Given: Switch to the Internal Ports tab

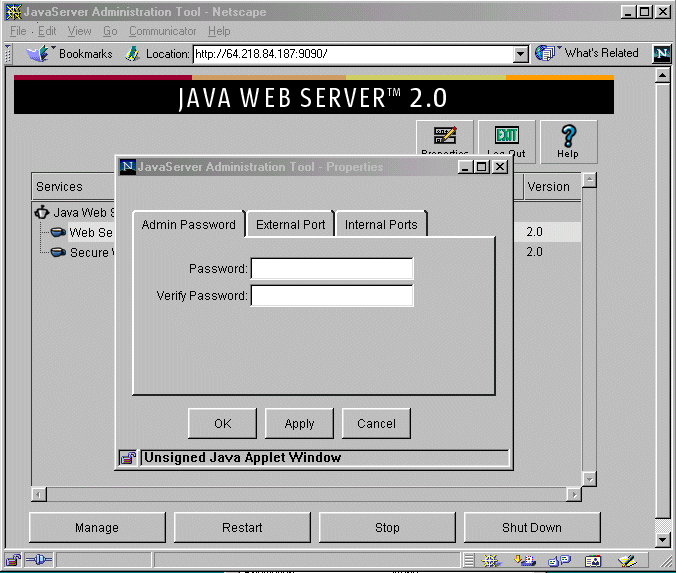Looking at the screenshot, I should [381, 225].
